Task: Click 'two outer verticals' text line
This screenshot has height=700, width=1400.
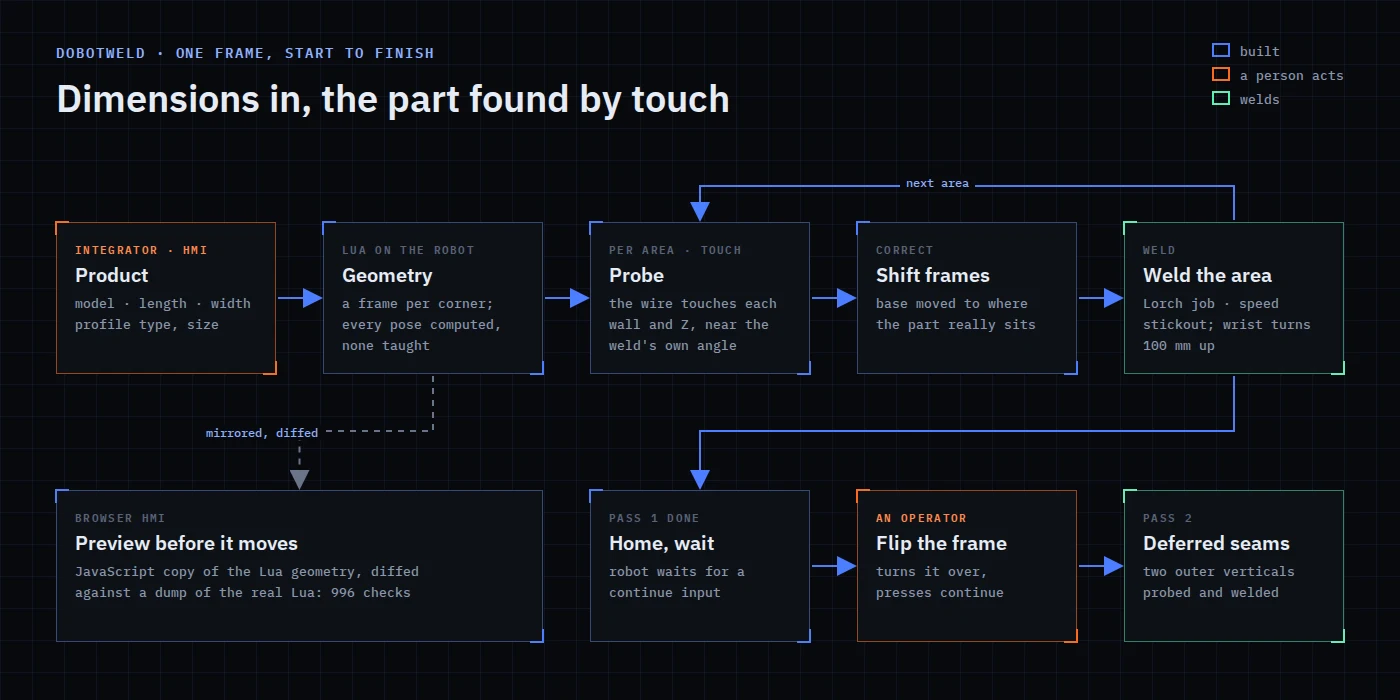Action: pos(1219,571)
